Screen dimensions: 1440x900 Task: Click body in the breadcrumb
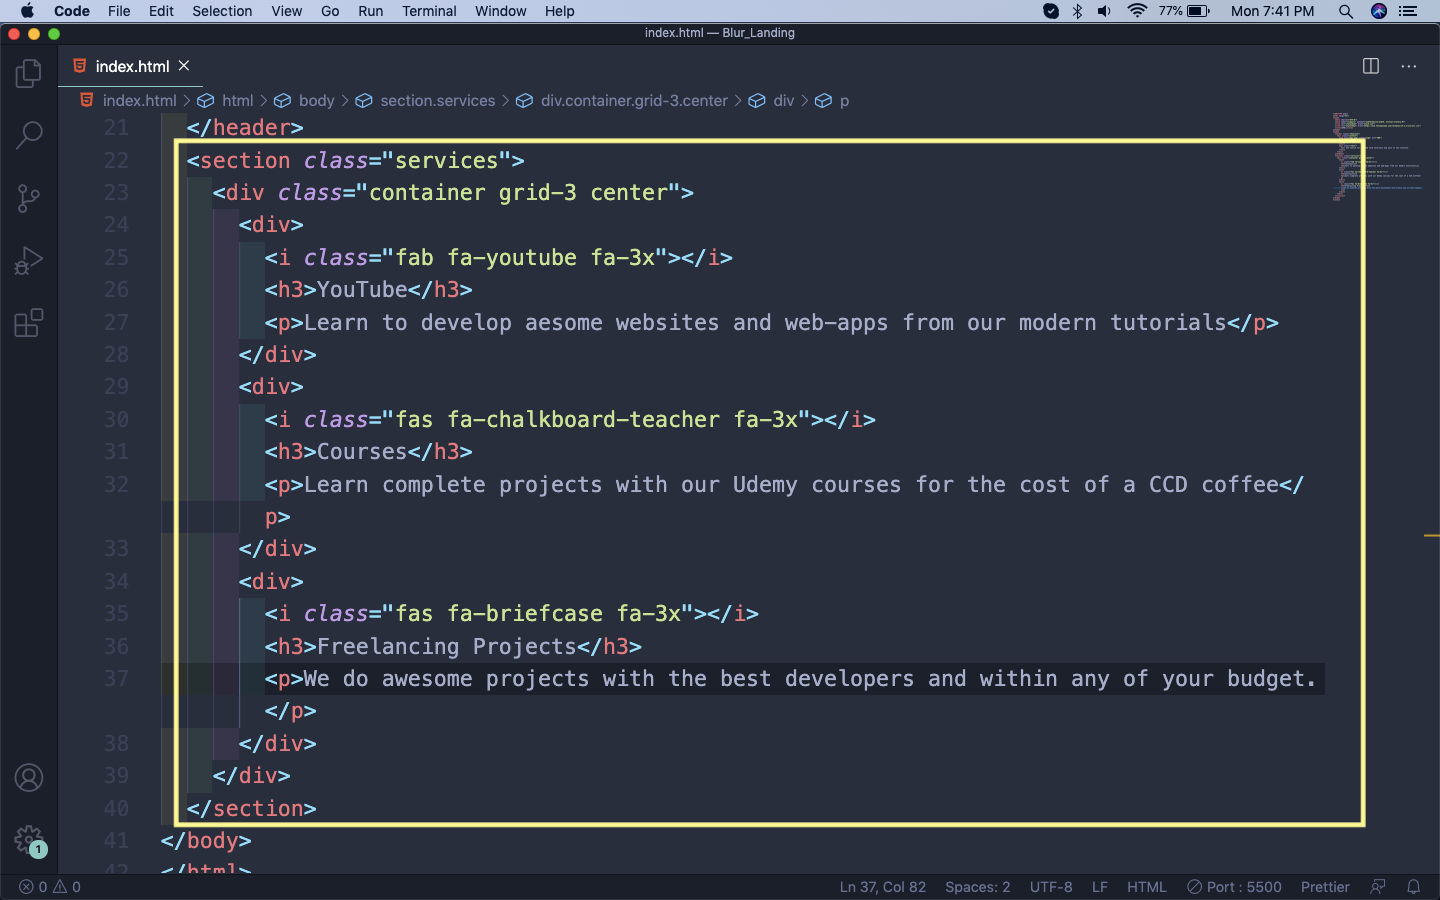click(305, 101)
